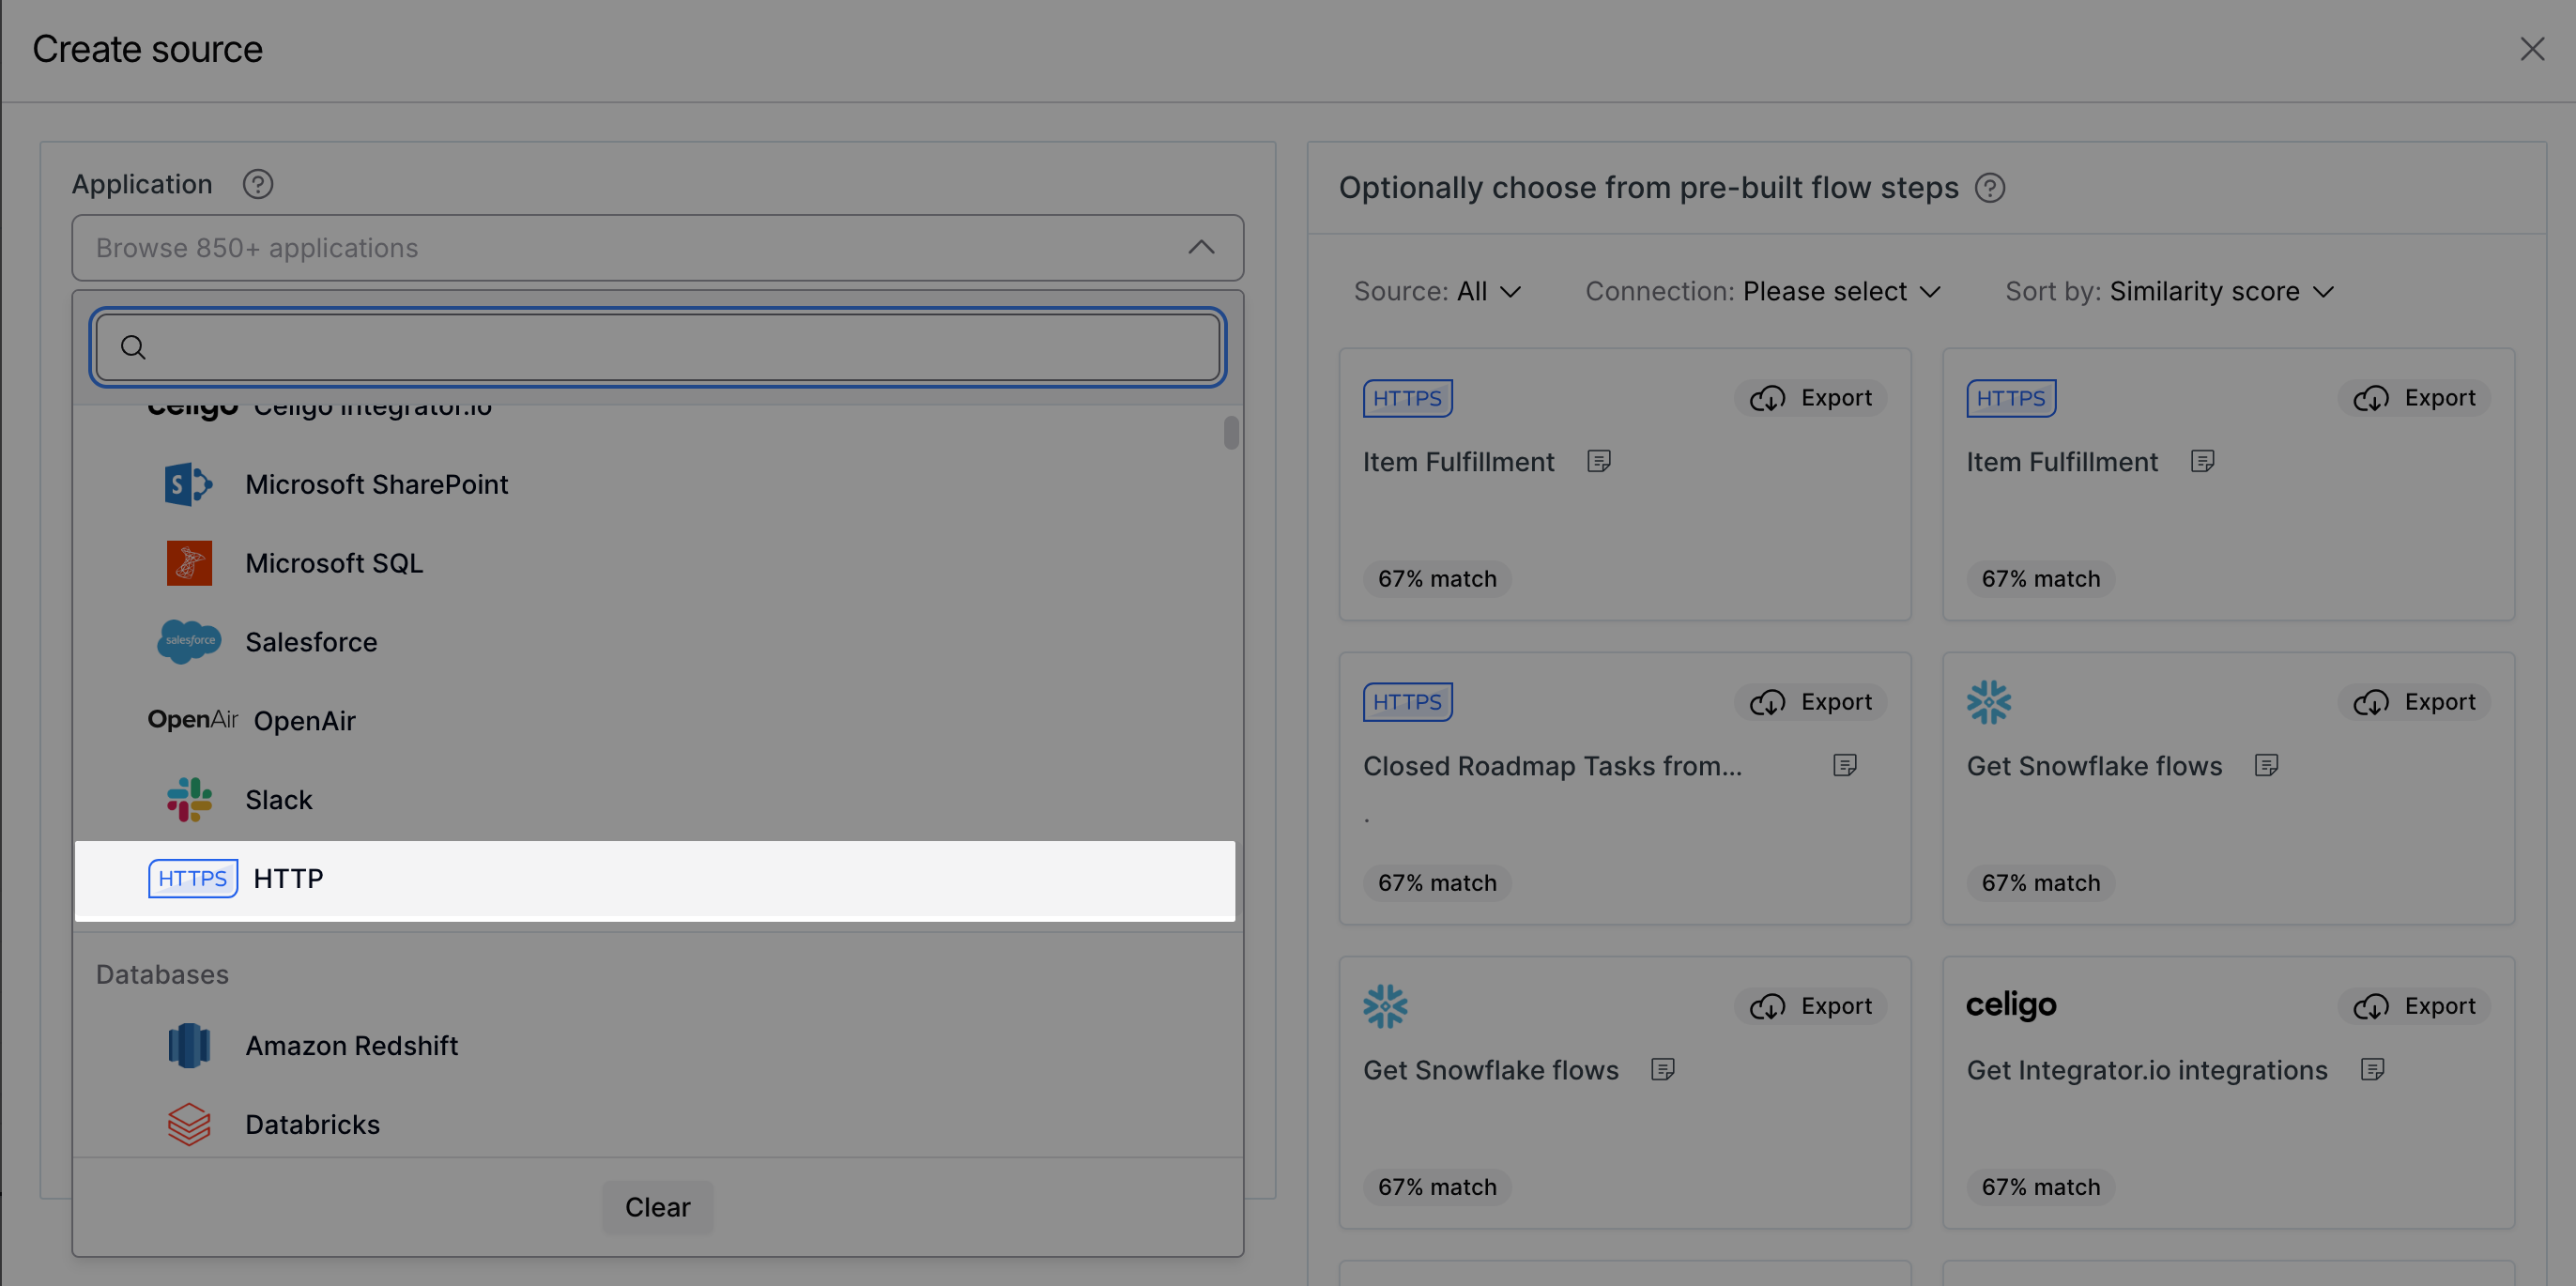Open the Connection Please select dropdown
This screenshot has height=1286, width=2576.
click(x=1841, y=291)
